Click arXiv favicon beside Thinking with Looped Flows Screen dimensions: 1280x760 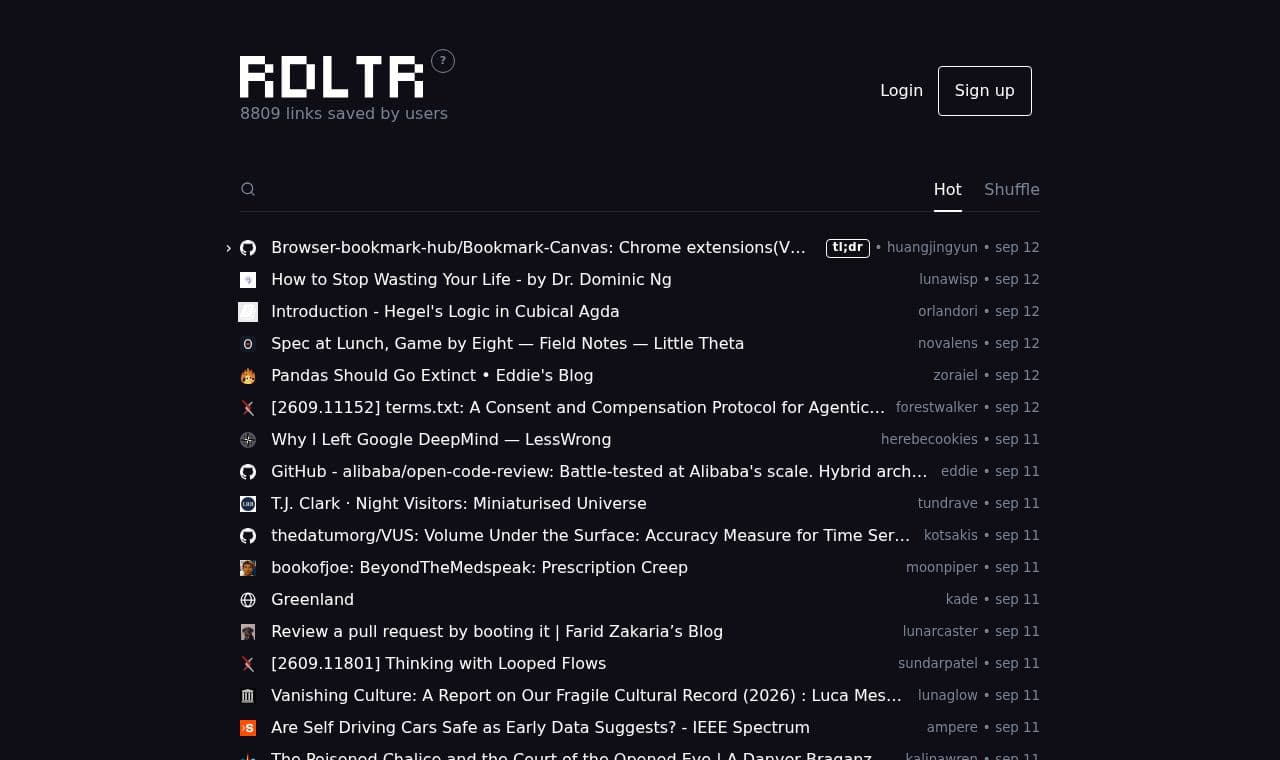(x=248, y=664)
